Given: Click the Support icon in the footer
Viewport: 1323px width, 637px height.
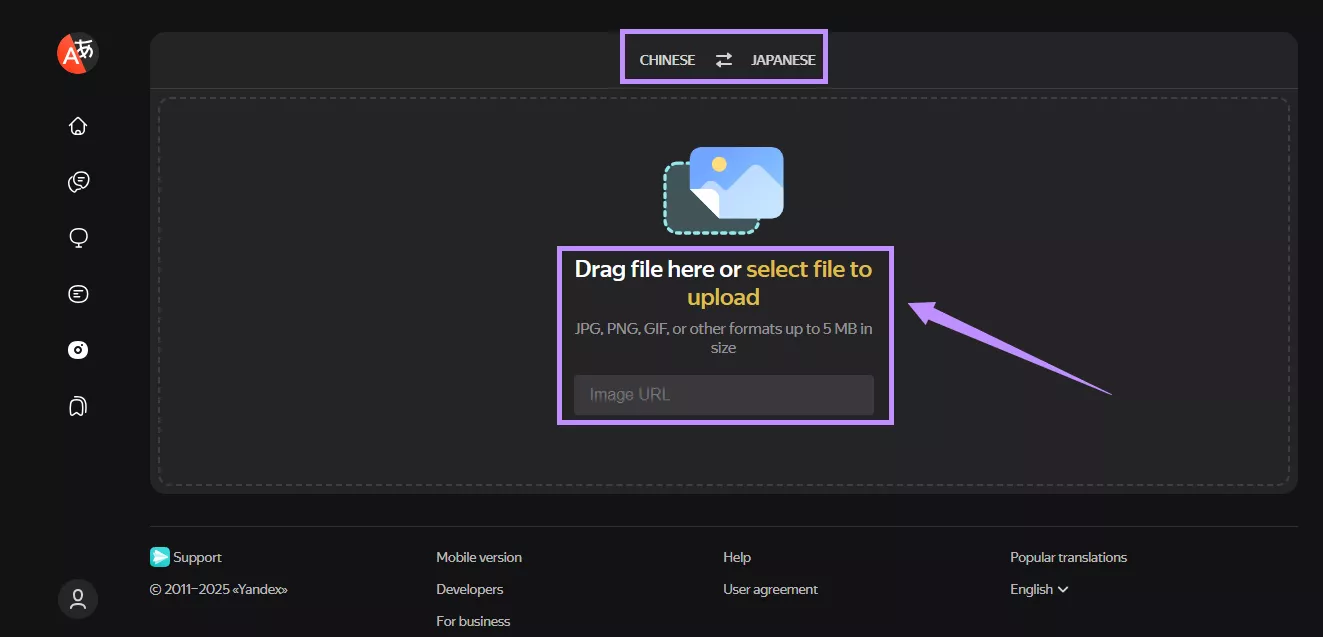Looking at the screenshot, I should (160, 557).
